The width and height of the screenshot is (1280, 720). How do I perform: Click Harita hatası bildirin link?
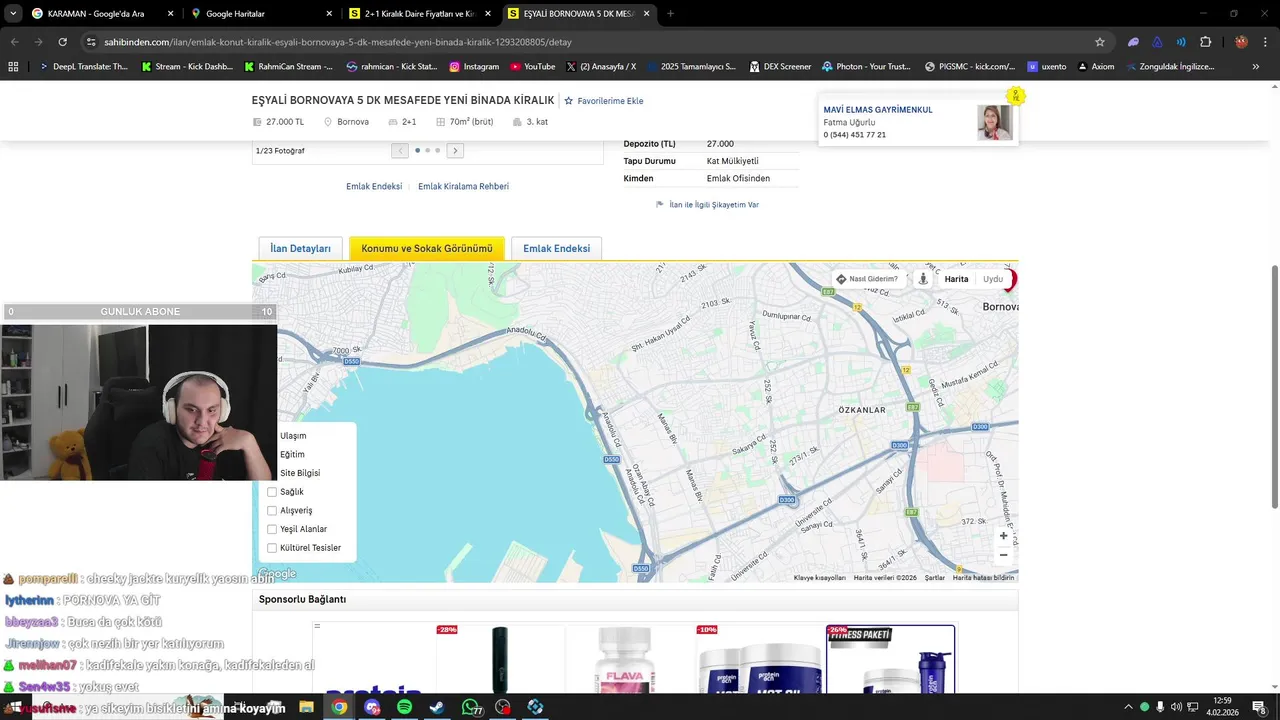click(x=983, y=577)
